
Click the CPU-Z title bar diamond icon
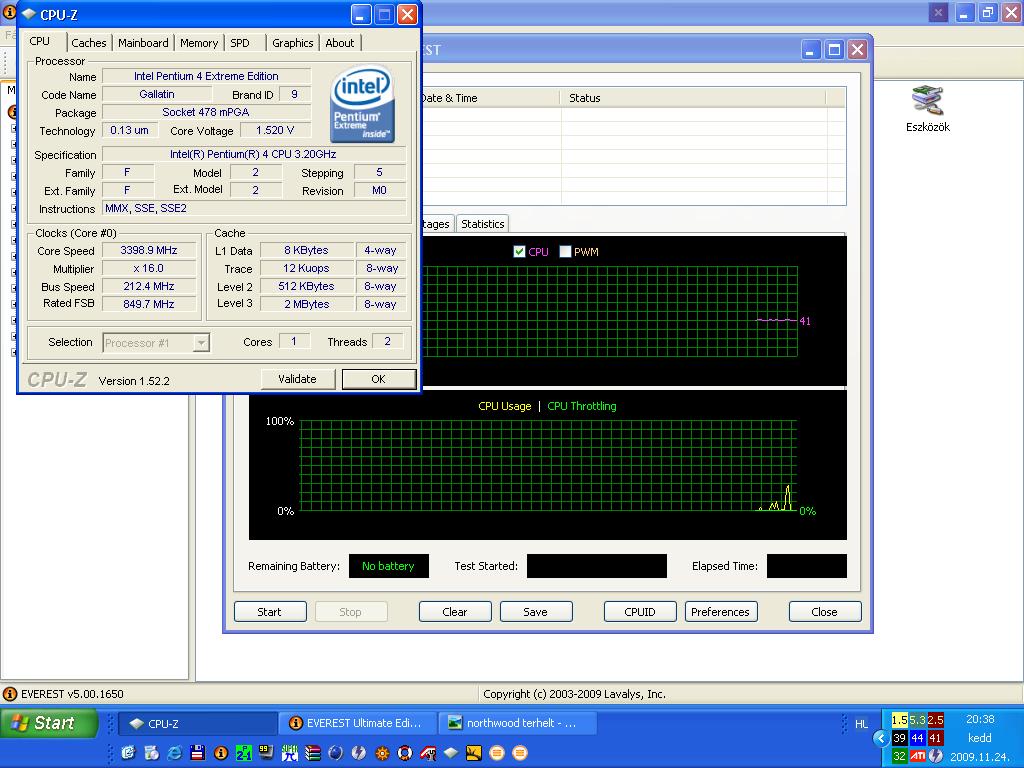click(x=29, y=14)
